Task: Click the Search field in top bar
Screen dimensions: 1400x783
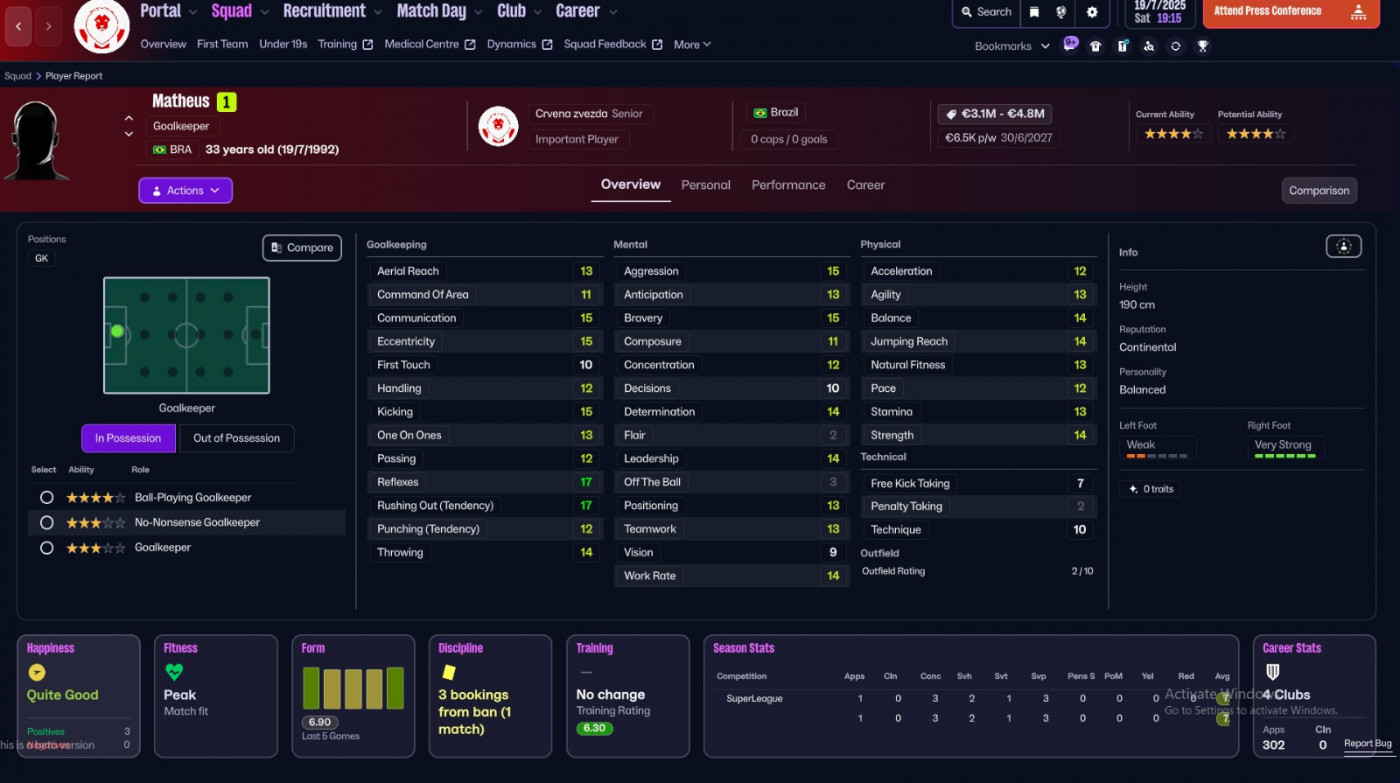Action: point(985,12)
